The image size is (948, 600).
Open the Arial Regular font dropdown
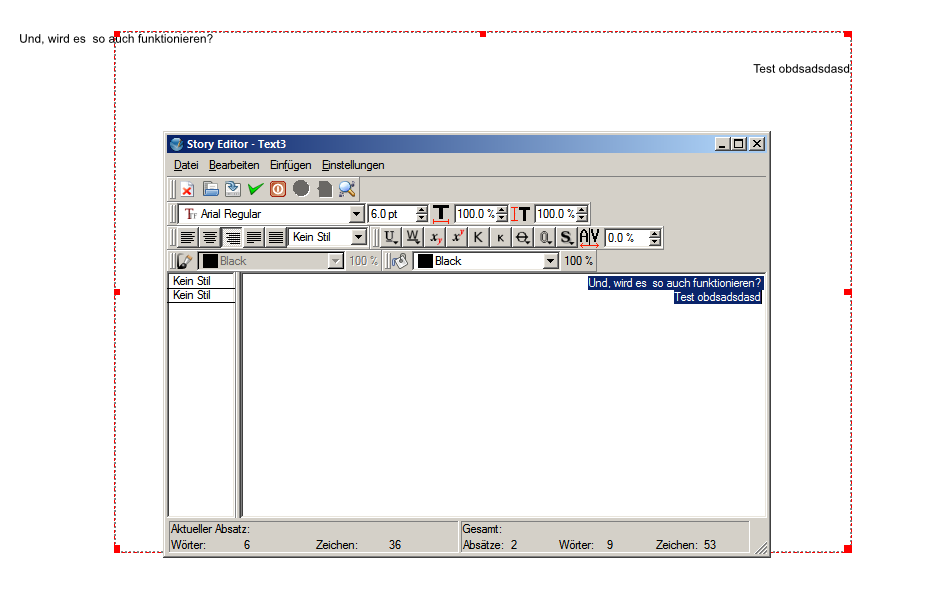(x=357, y=214)
